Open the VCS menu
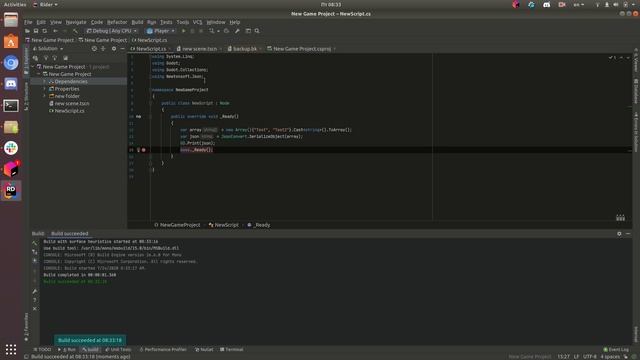 pyautogui.click(x=198, y=22)
